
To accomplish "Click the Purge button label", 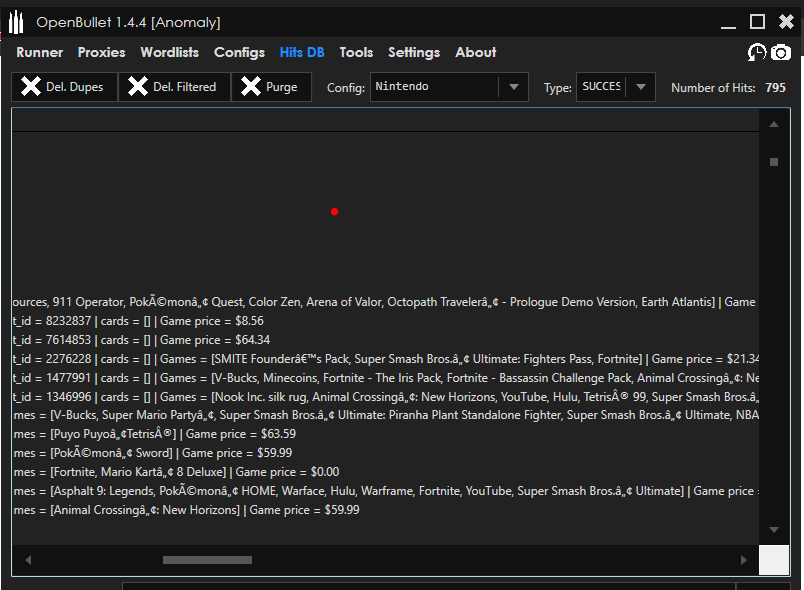I will coord(282,87).
